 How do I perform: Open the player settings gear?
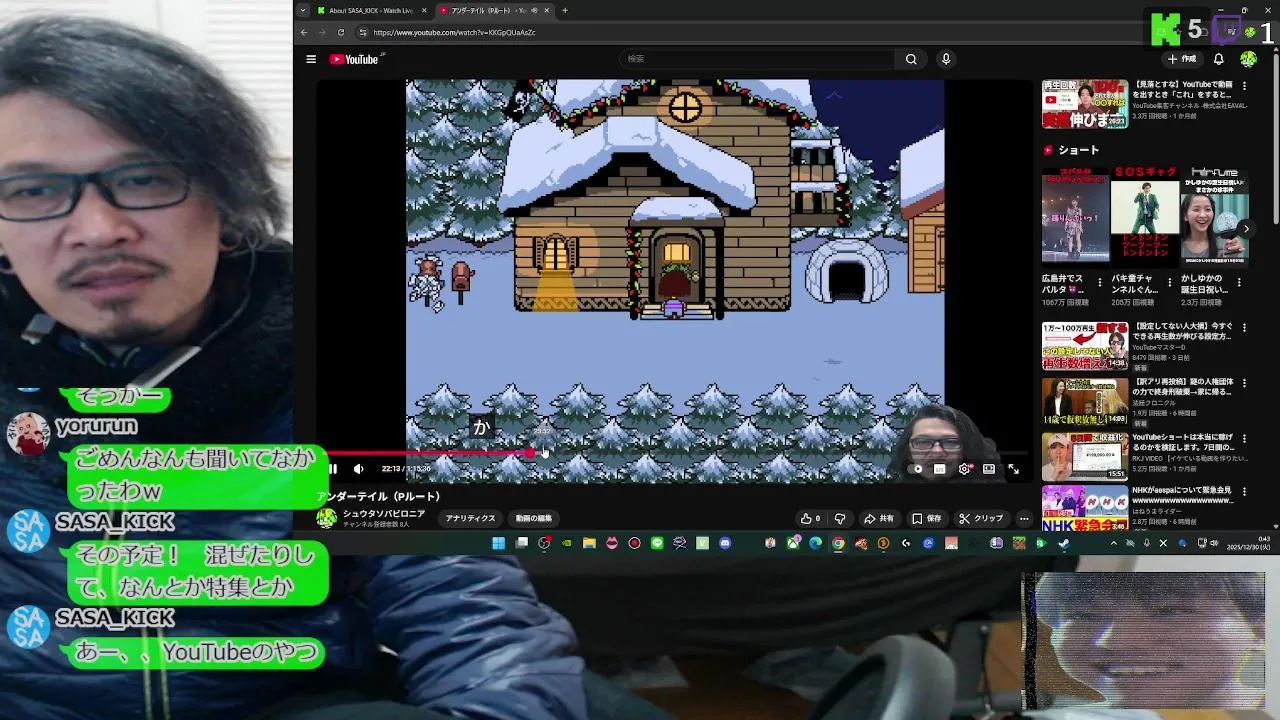[x=964, y=468]
